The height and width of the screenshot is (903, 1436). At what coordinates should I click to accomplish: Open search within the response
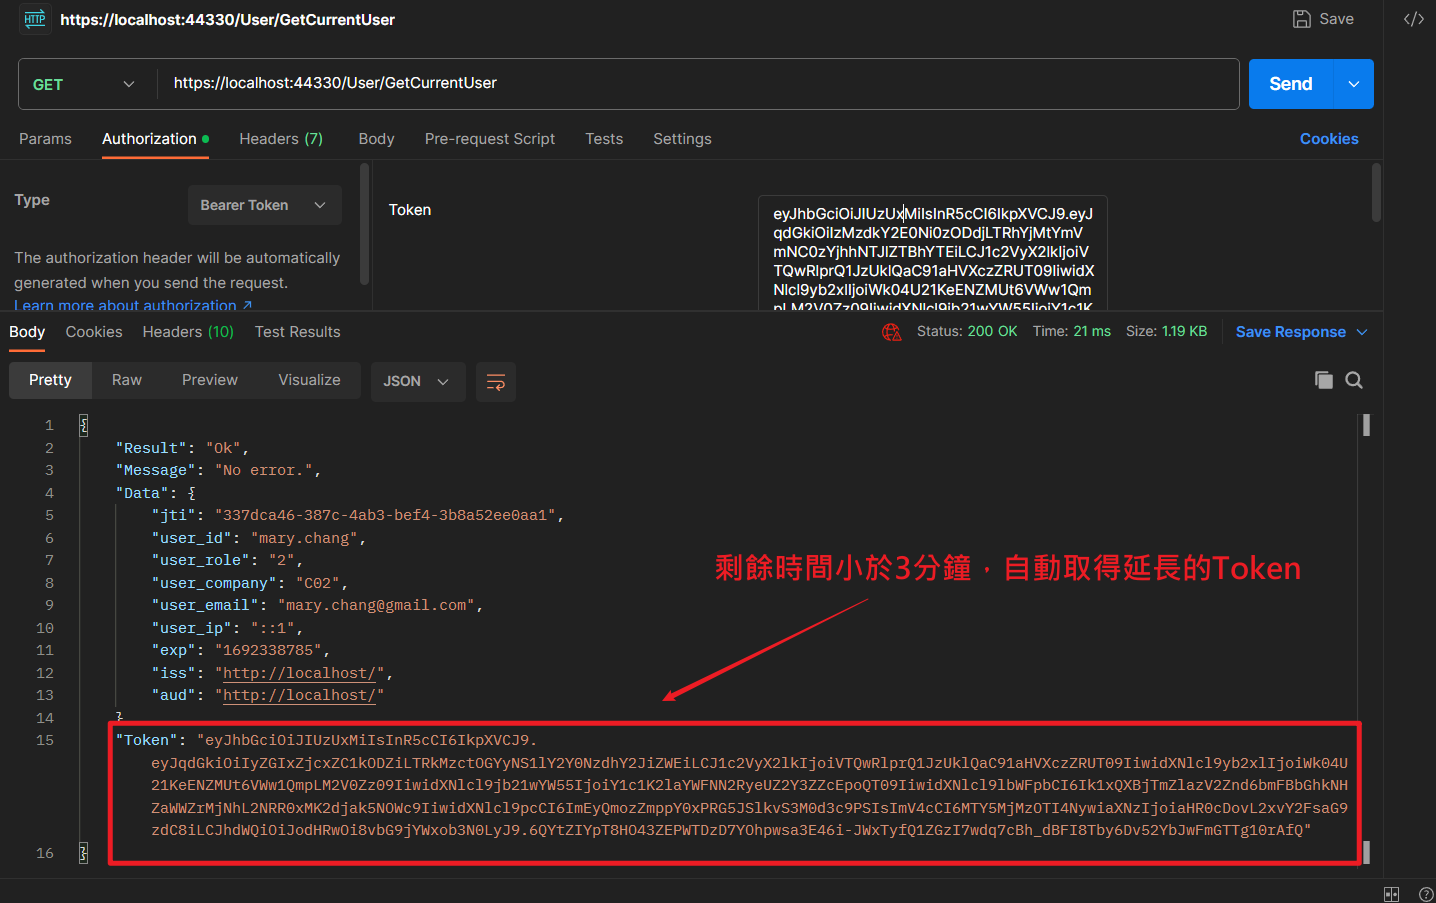(x=1351, y=380)
